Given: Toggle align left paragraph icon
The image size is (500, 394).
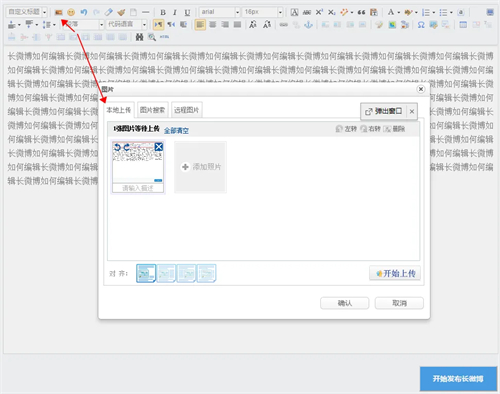Looking at the screenshot, I should coord(200,25).
